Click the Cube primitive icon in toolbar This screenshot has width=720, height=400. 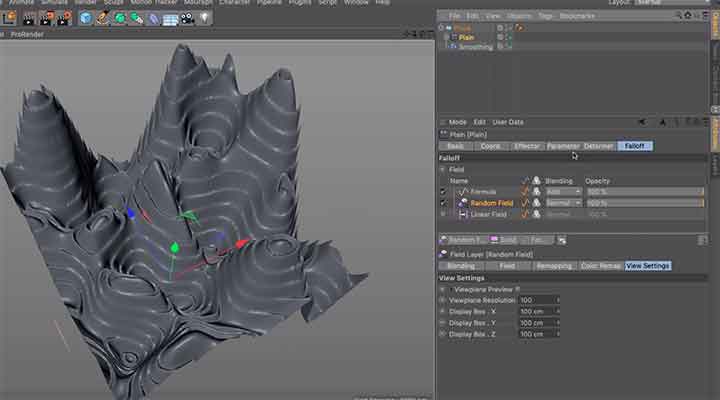coord(86,18)
